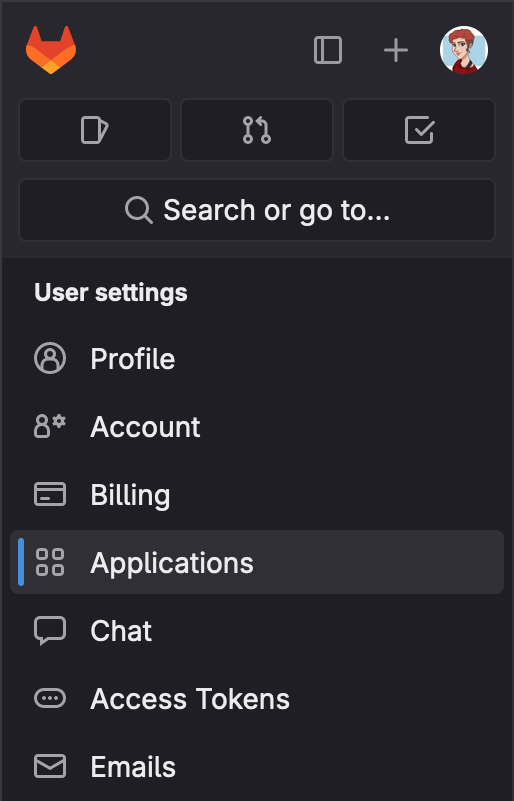The height and width of the screenshot is (801, 514).
Task: Open merge requests counter button
Action: coord(257,130)
